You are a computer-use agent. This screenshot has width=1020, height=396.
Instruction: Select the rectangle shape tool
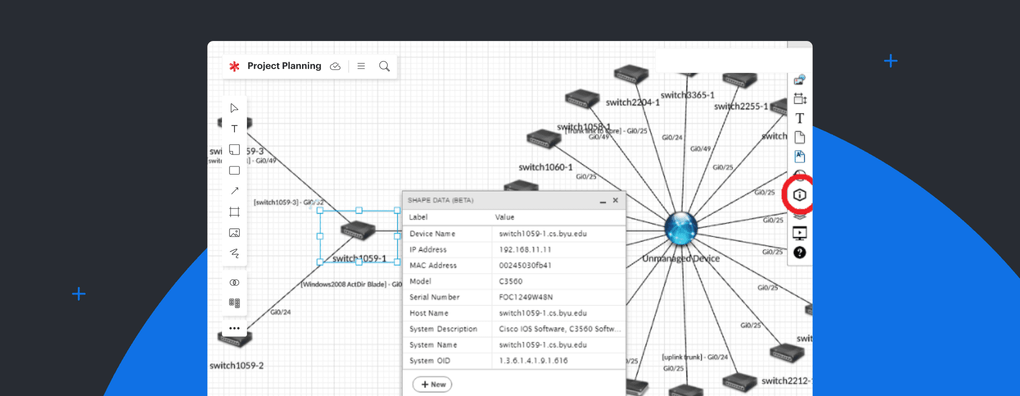[234, 170]
